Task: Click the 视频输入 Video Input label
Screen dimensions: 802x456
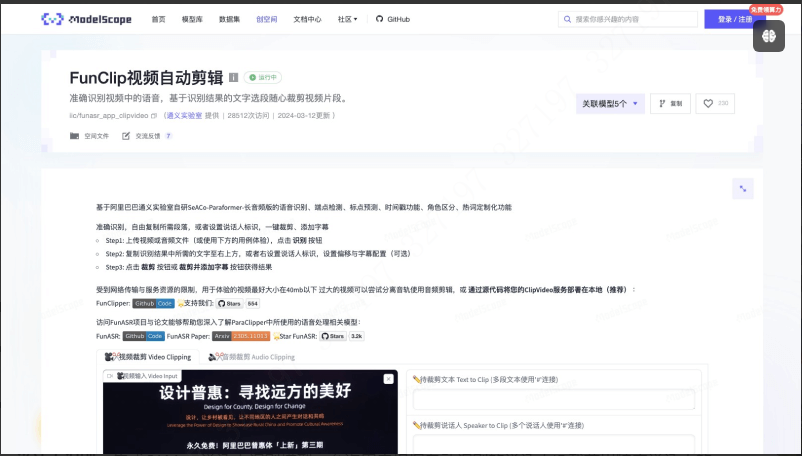Action: coord(142,376)
